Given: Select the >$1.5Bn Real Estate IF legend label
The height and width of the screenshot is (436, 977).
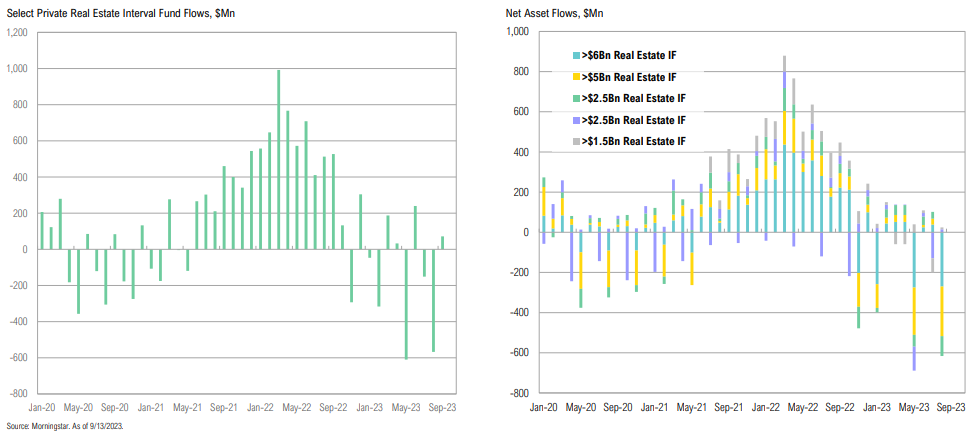Looking at the screenshot, I should pos(637,142).
